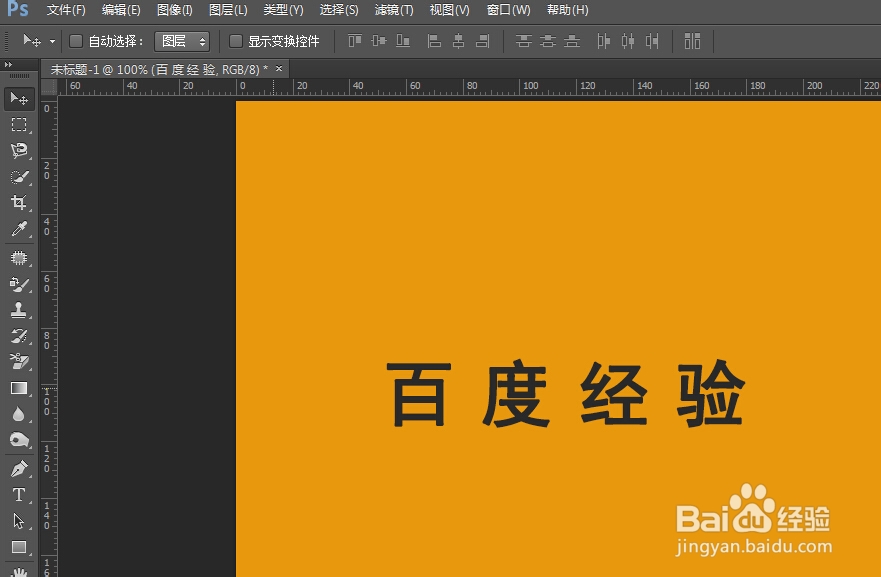Open the 选择(S) menu

(339, 10)
